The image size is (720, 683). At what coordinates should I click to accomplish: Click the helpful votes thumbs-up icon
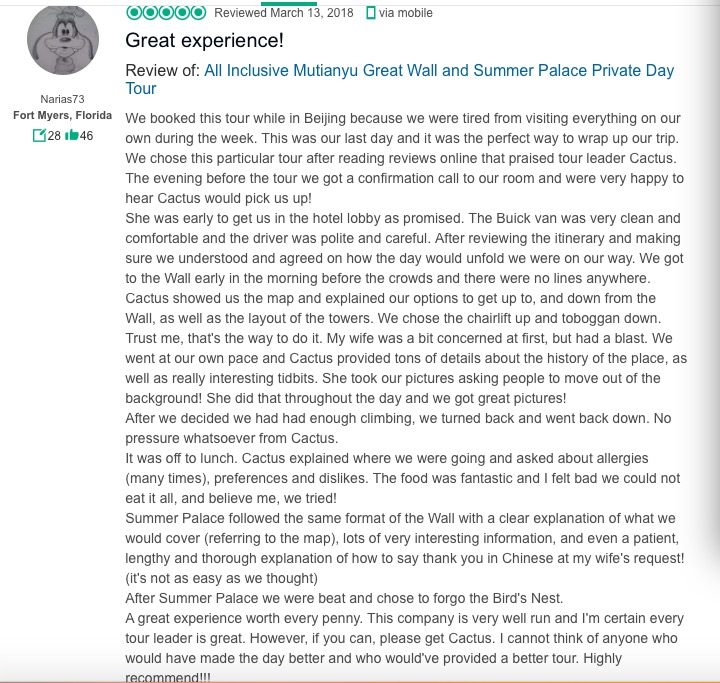pos(71,135)
